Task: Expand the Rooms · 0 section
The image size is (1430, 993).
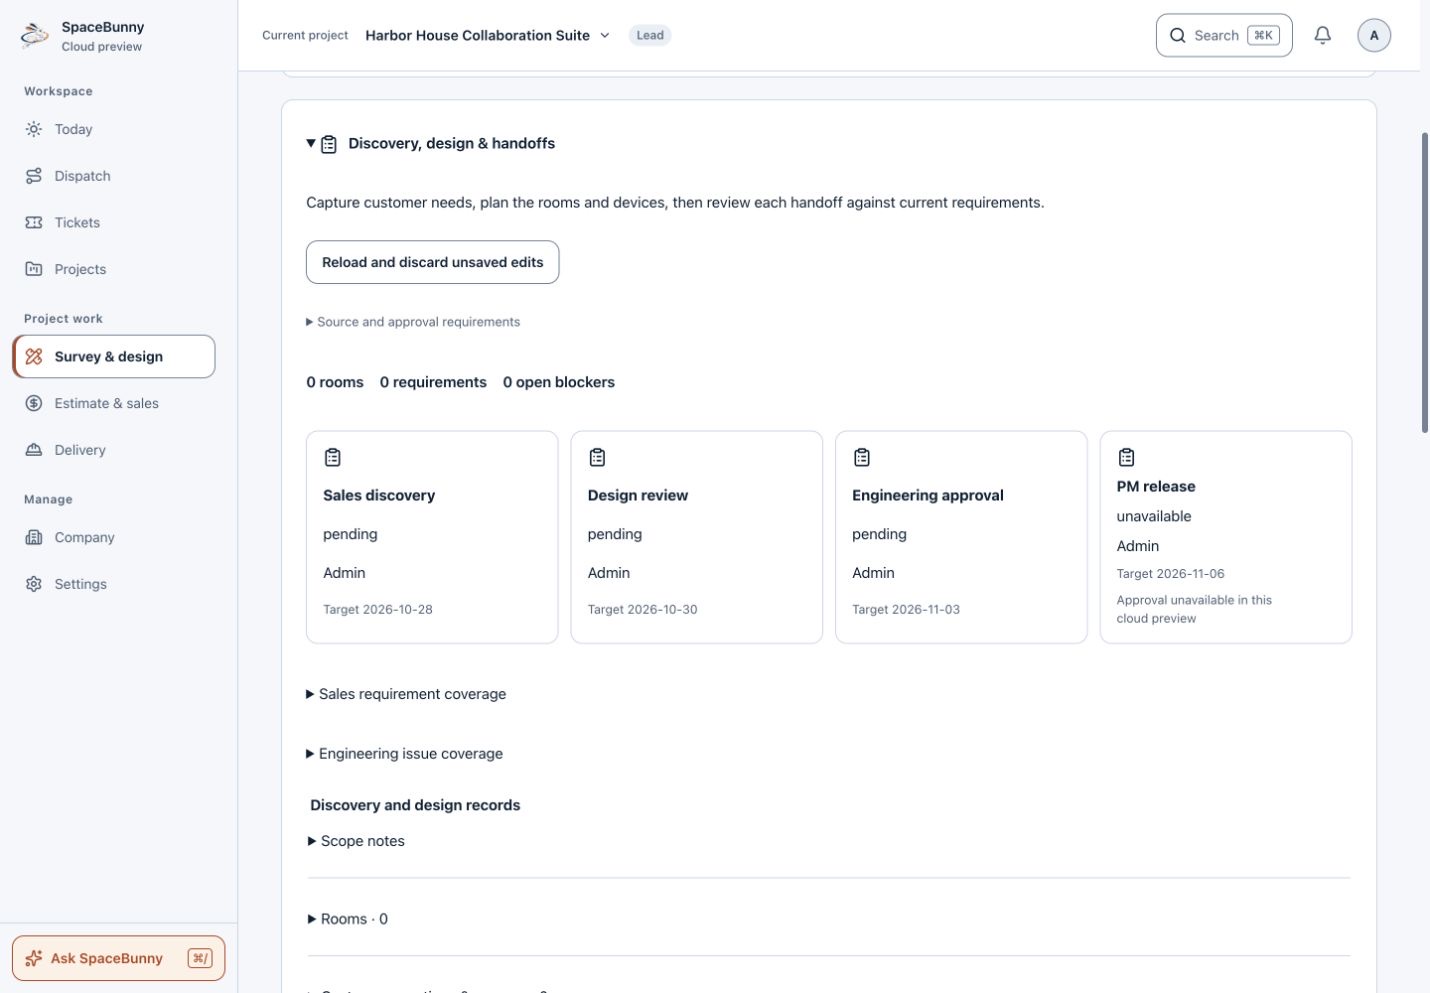Action: pyautogui.click(x=348, y=919)
